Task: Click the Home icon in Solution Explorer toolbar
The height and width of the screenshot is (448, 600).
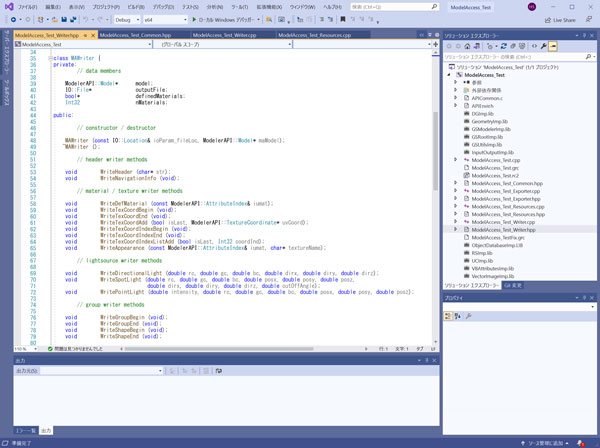Action: 468,46
